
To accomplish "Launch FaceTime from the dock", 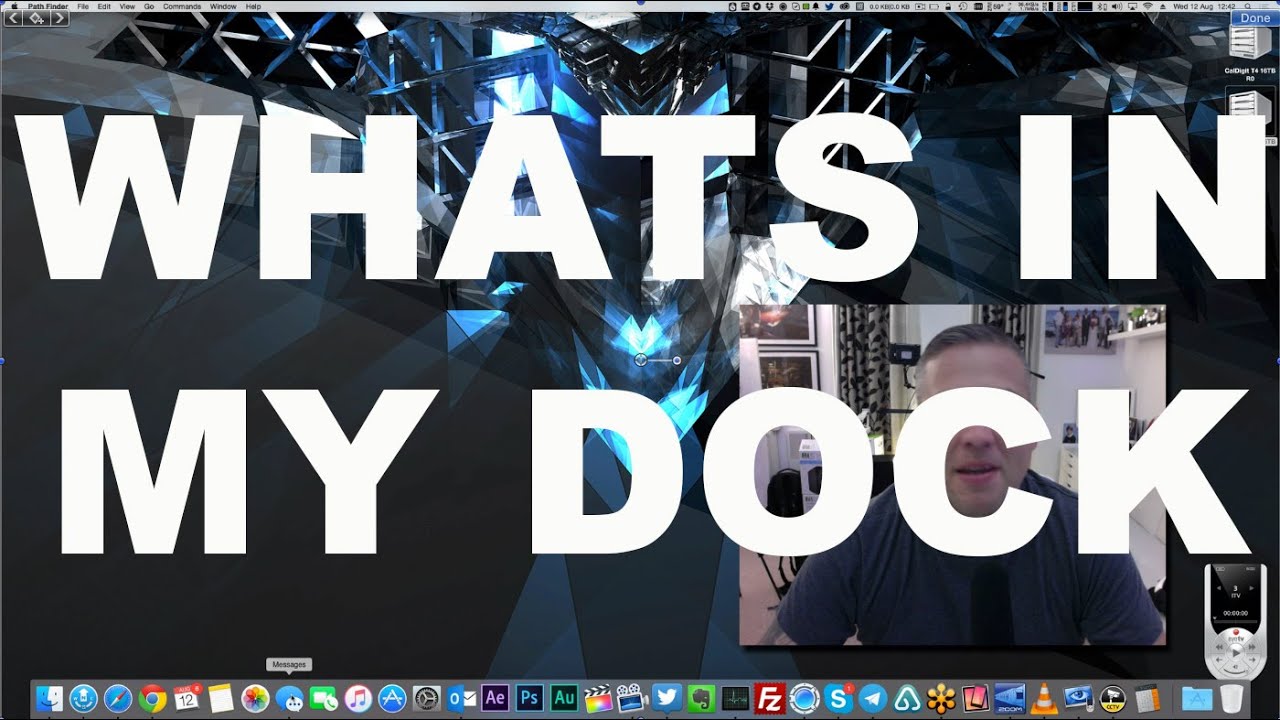I will [x=324, y=698].
